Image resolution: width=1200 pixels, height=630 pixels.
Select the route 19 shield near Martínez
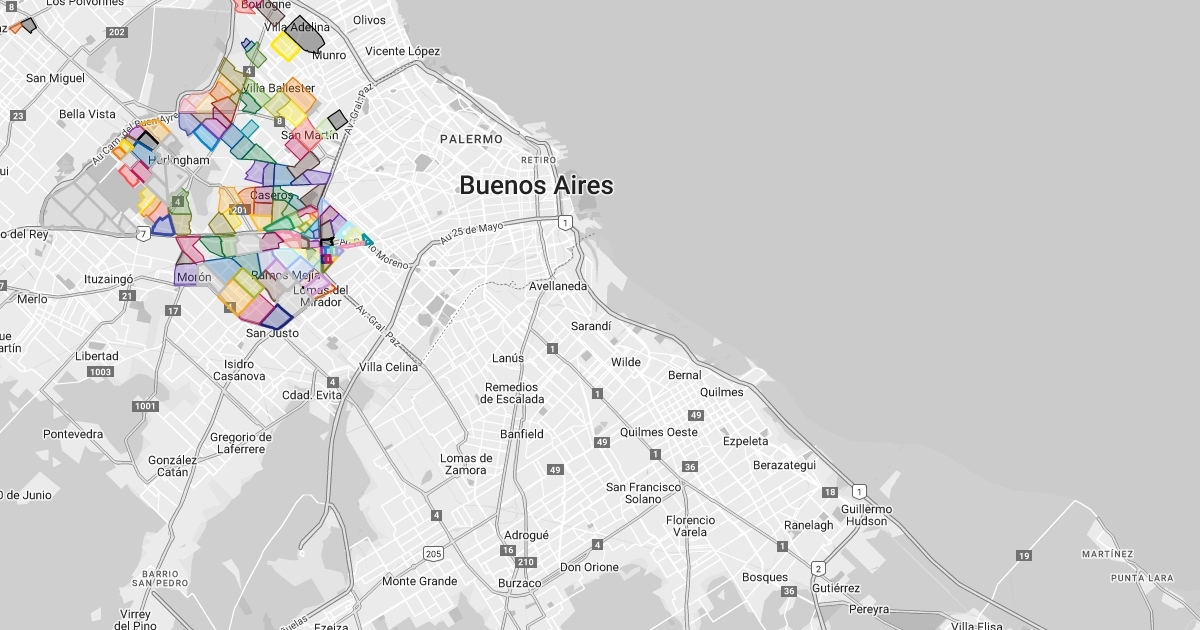click(x=1023, y=555)
